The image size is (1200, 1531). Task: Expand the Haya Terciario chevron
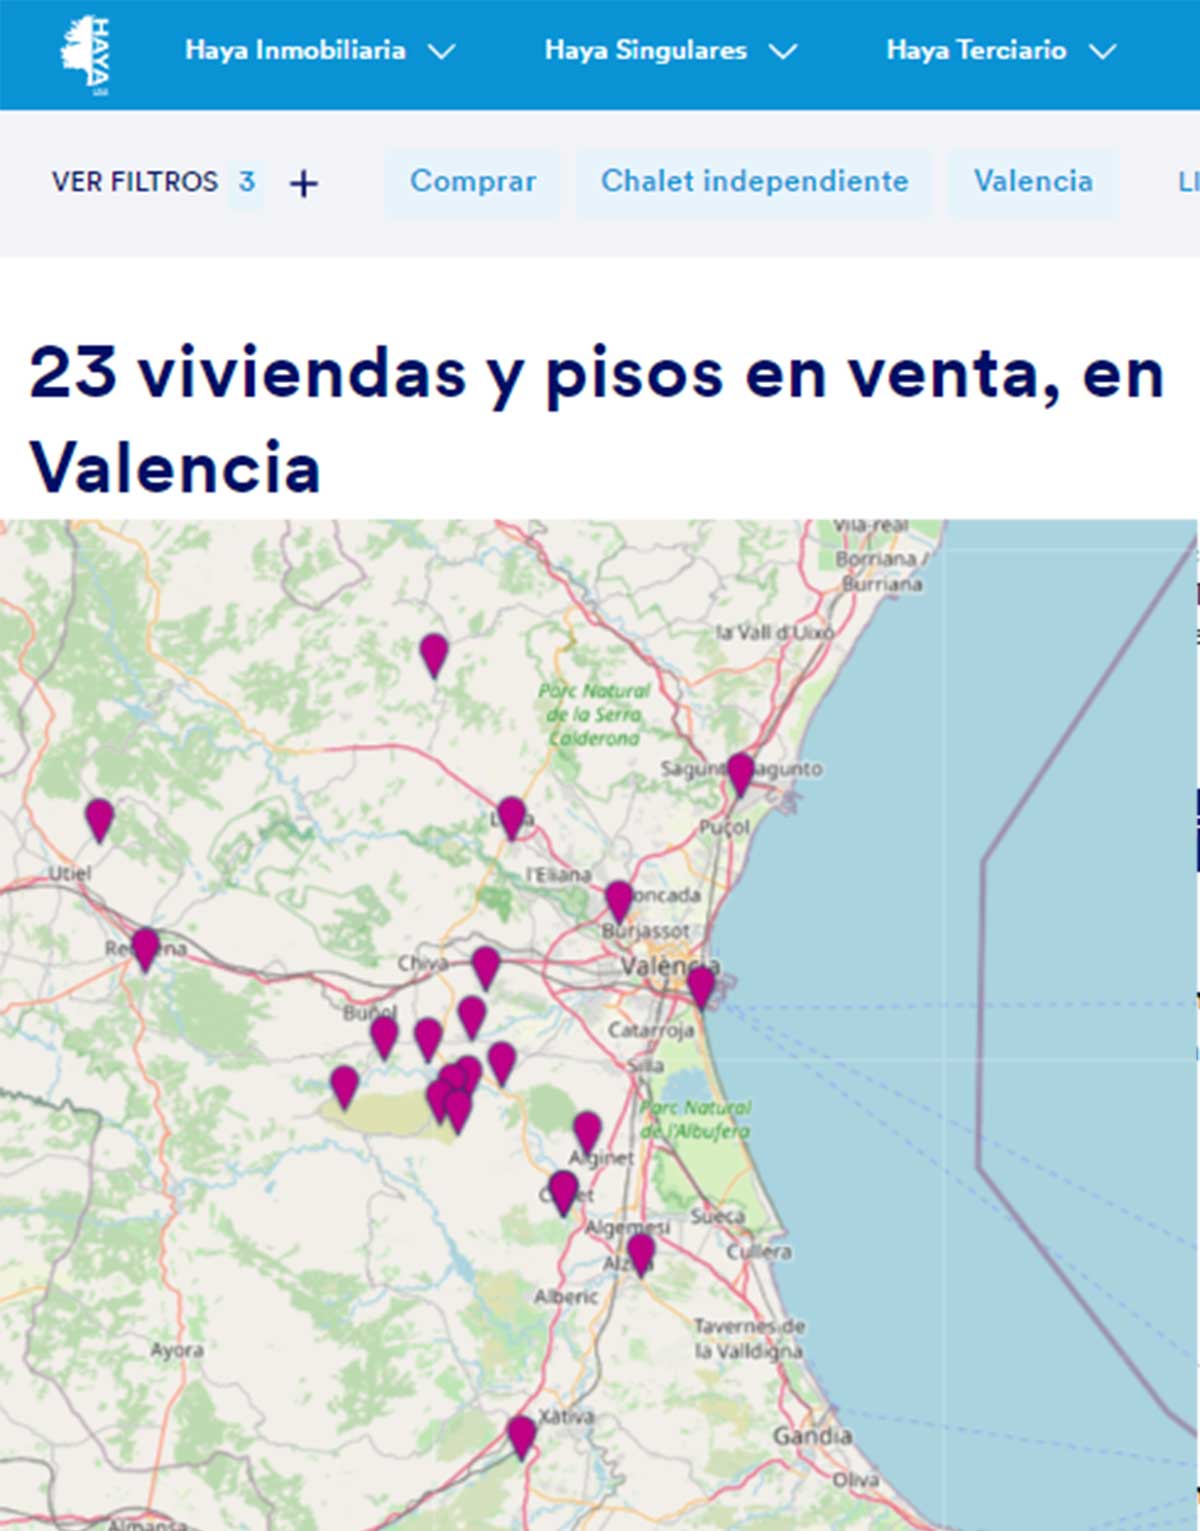tap(1102, 51)
